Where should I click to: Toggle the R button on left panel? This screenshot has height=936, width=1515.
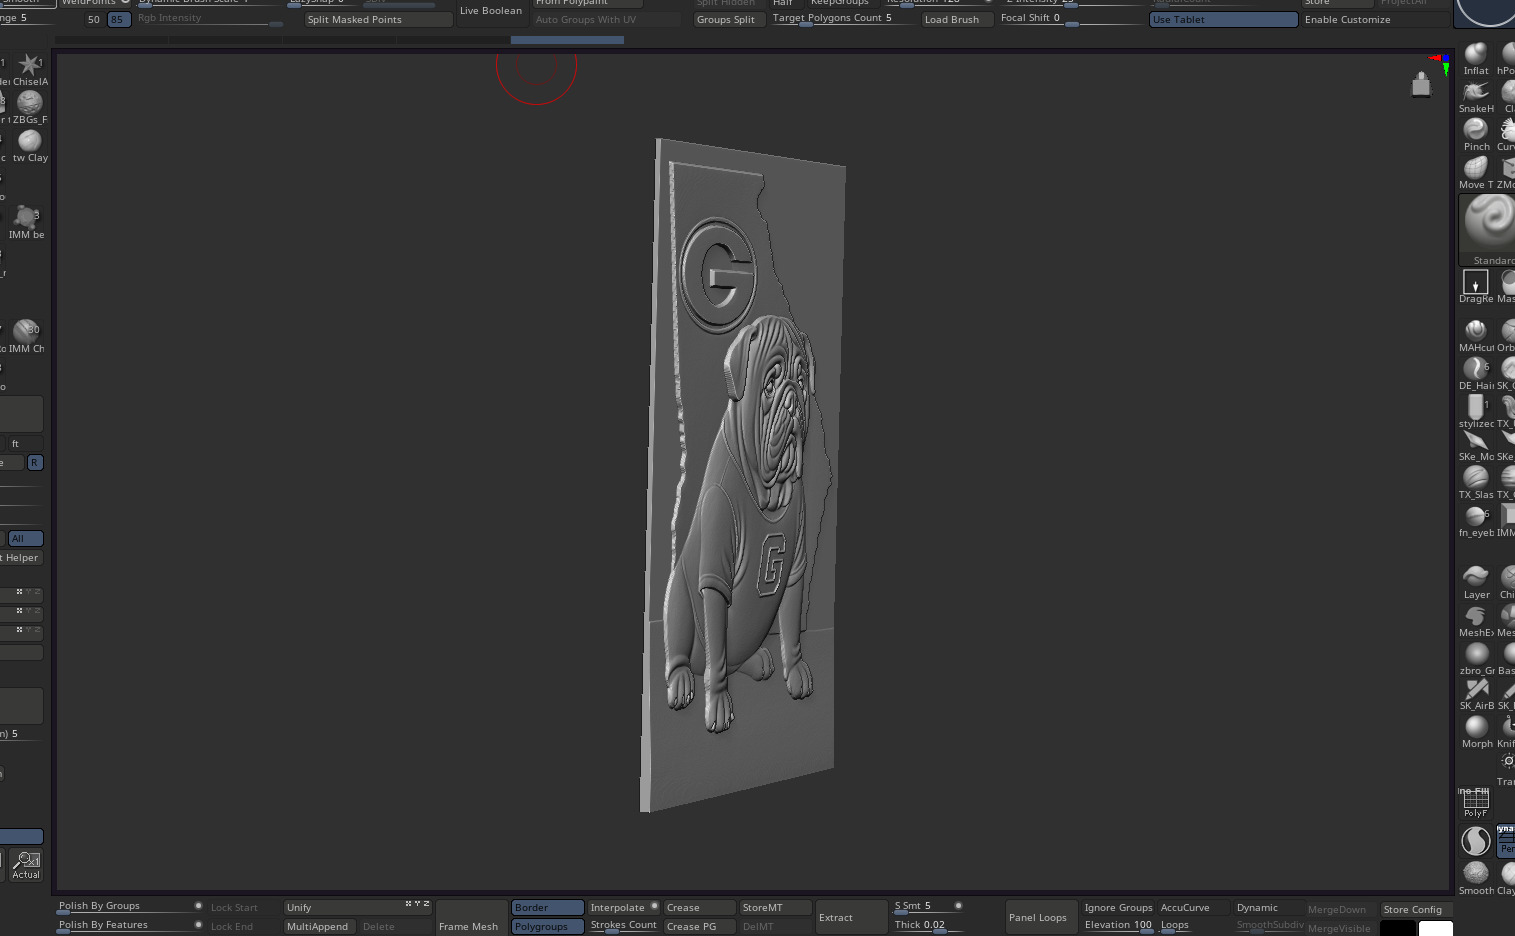point(35,463)
